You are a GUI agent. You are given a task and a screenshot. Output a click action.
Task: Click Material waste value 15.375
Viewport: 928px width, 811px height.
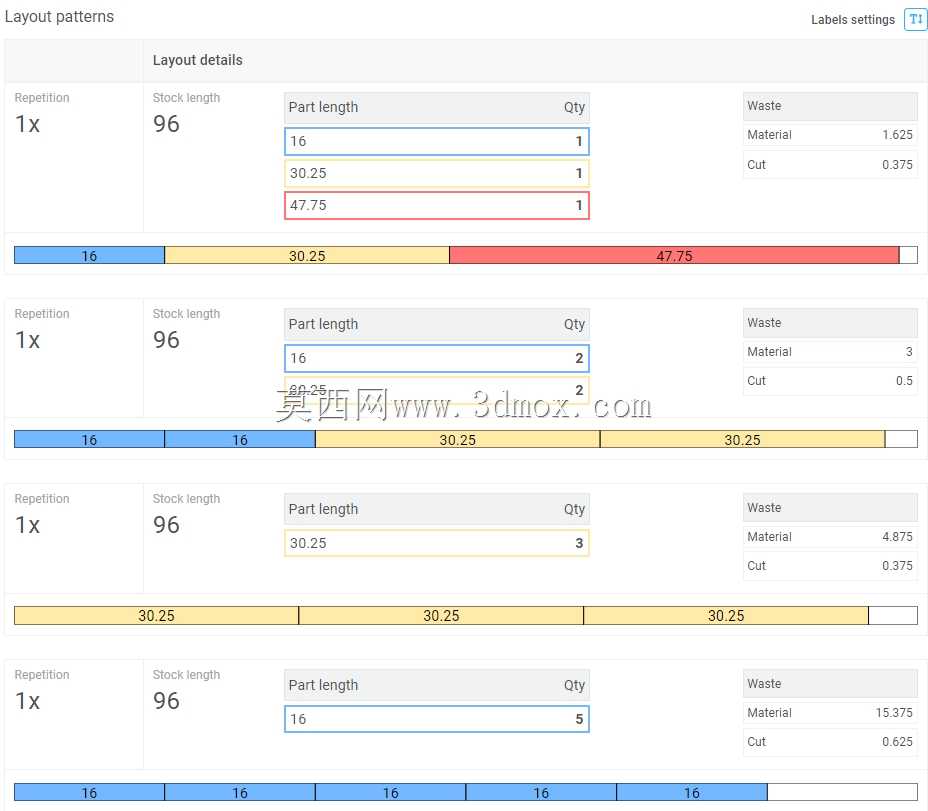(x=894, y=713)
